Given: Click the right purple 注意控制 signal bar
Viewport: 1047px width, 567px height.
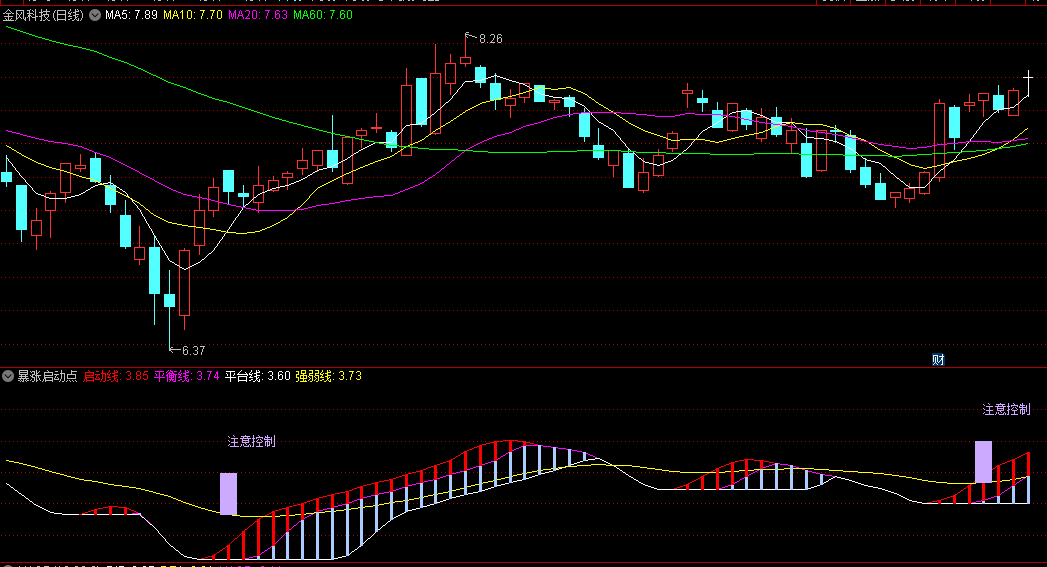Looking at the screenshot, I should coord(983,461).
